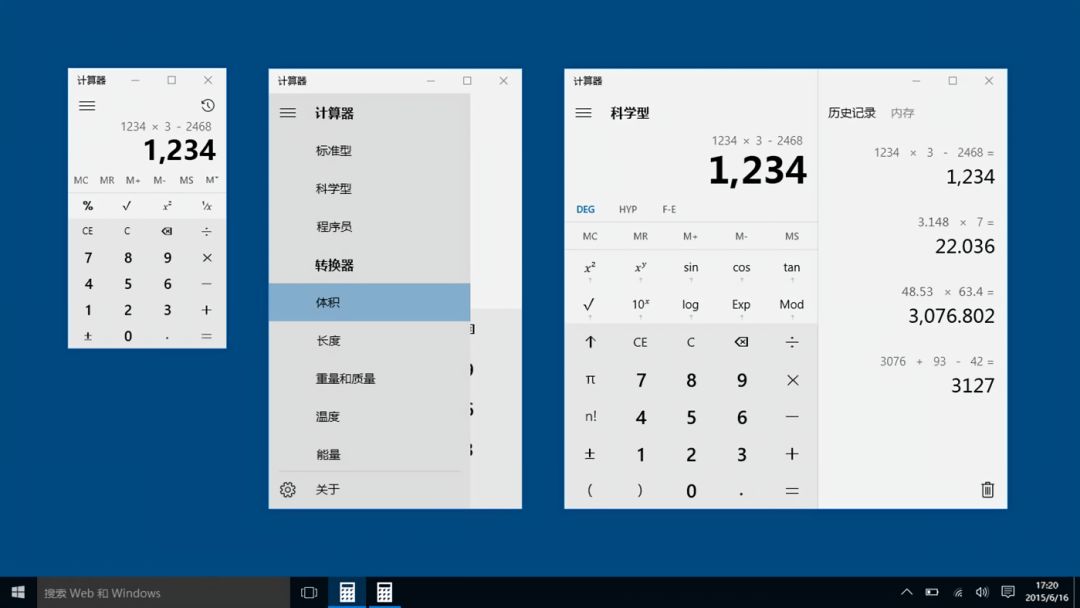Toggle the HYP hyperbolic function mode

[x=627, y=210]
